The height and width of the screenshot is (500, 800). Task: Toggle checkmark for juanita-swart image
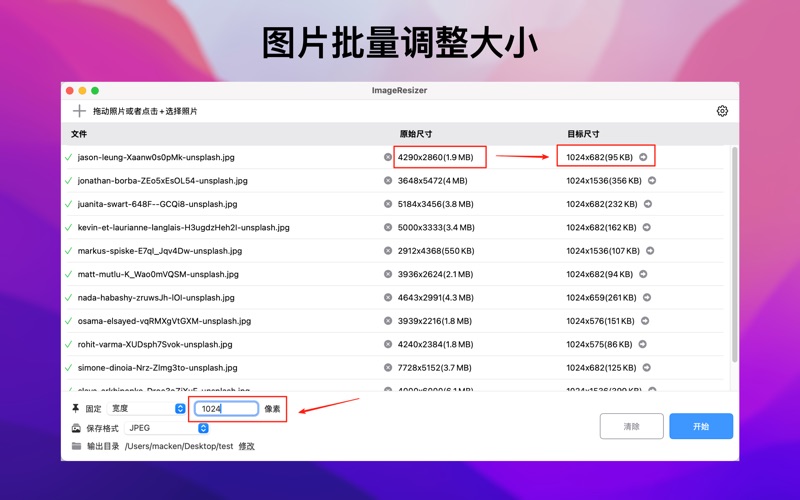pos(69,204)
